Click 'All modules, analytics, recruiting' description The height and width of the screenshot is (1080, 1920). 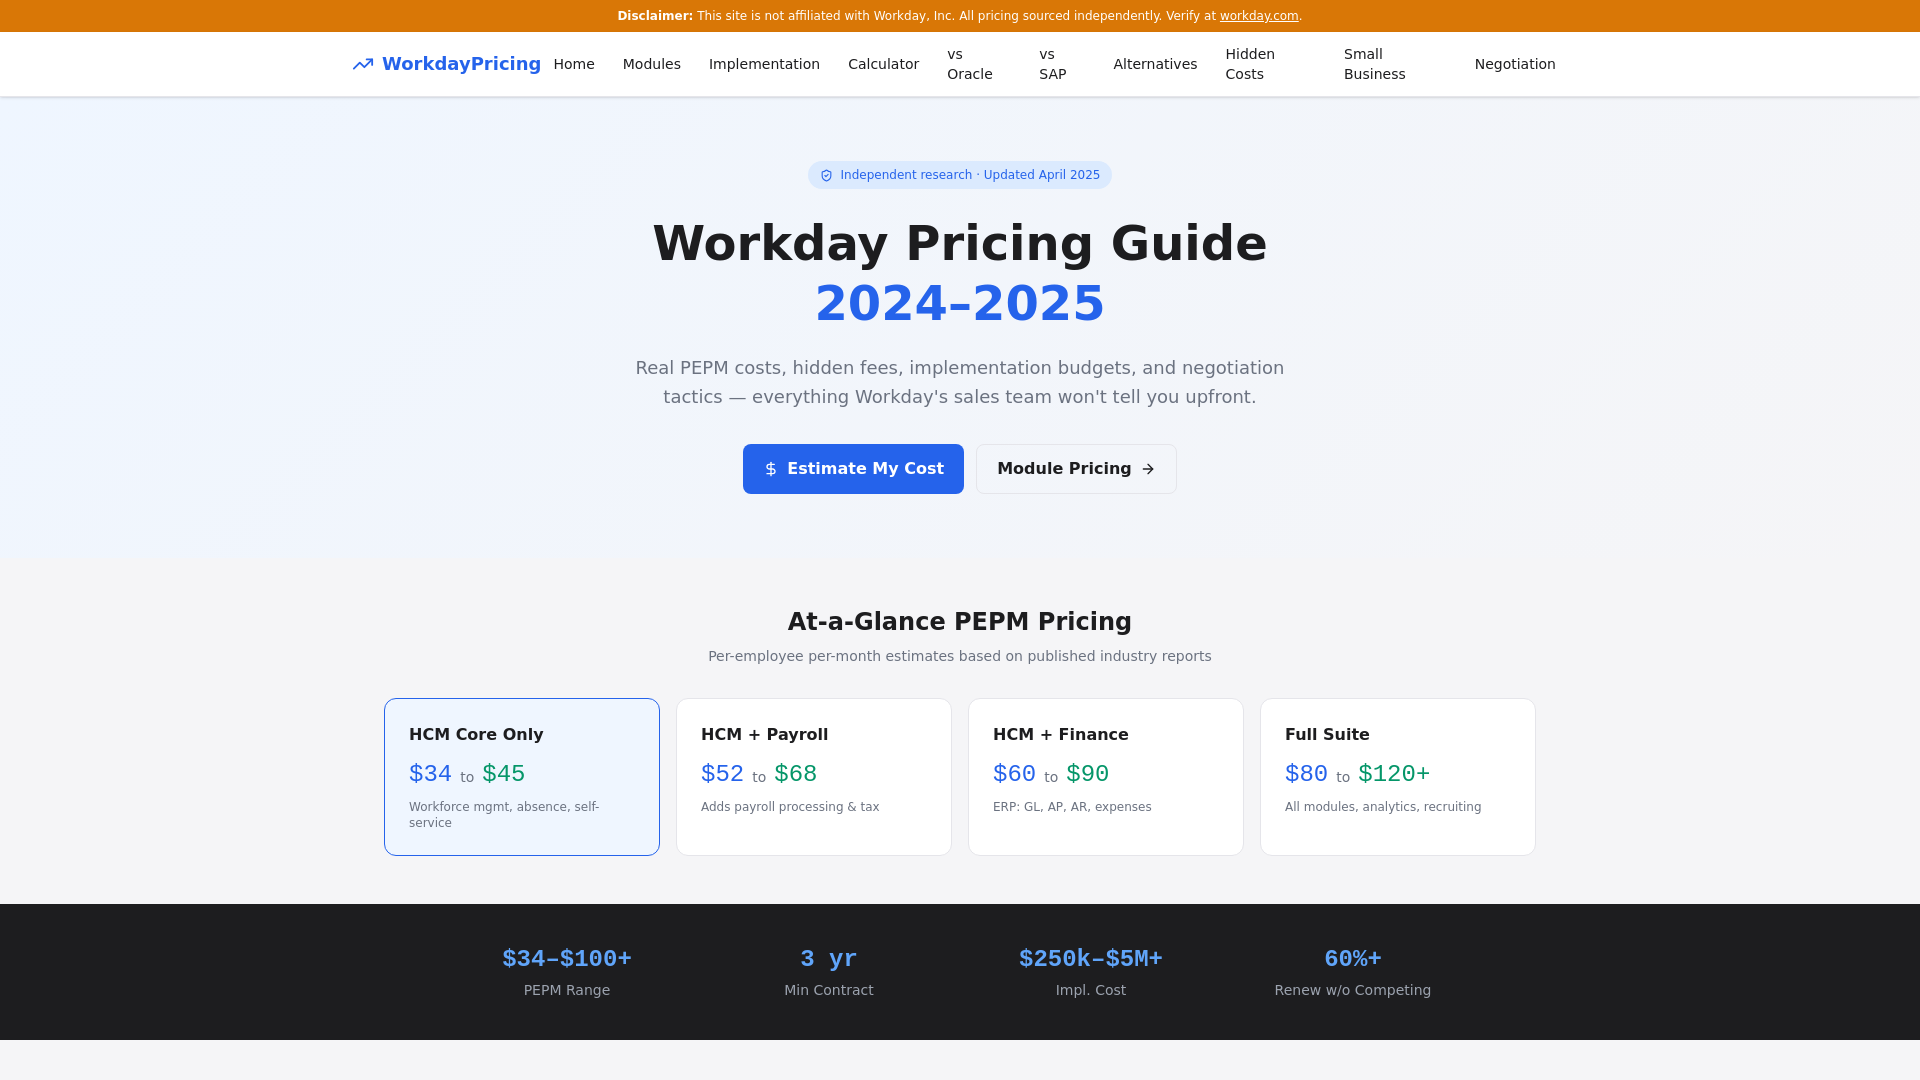(1383, 807)
